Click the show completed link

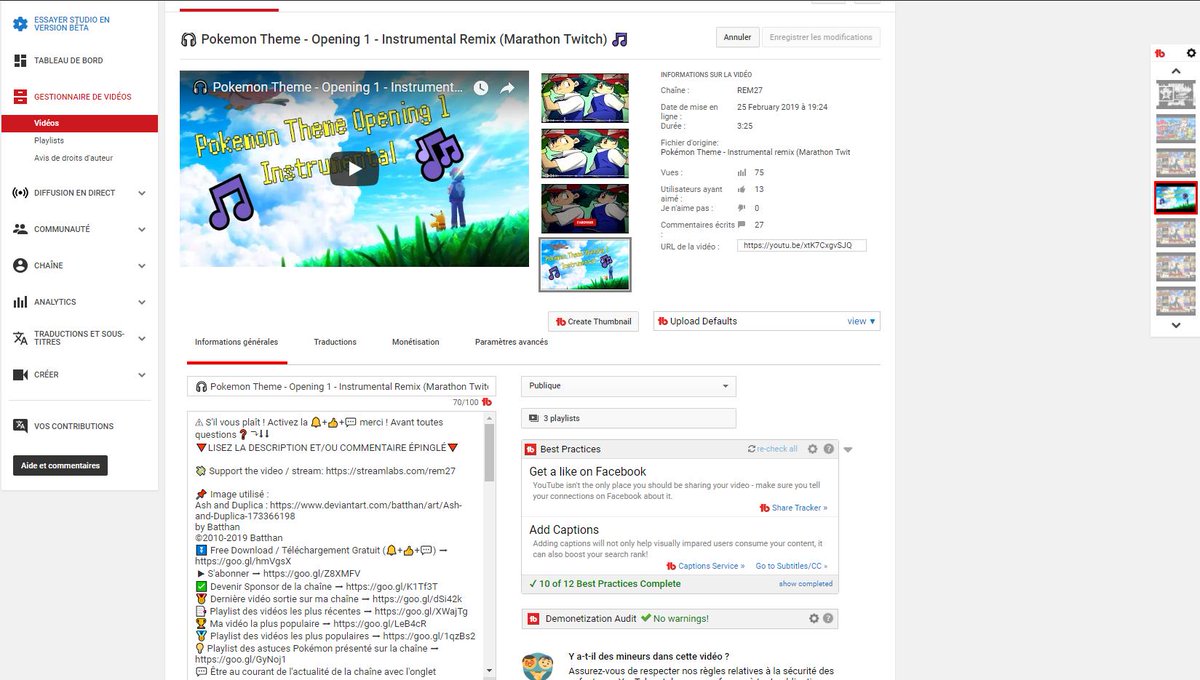click(x=806, y=584)
